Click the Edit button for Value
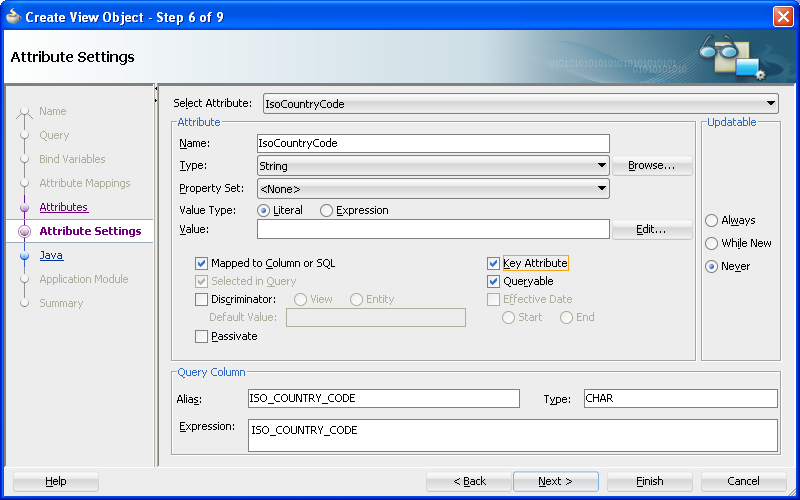Image resolution: width=800 pixels, height=500 pixels. coord(652,230)
